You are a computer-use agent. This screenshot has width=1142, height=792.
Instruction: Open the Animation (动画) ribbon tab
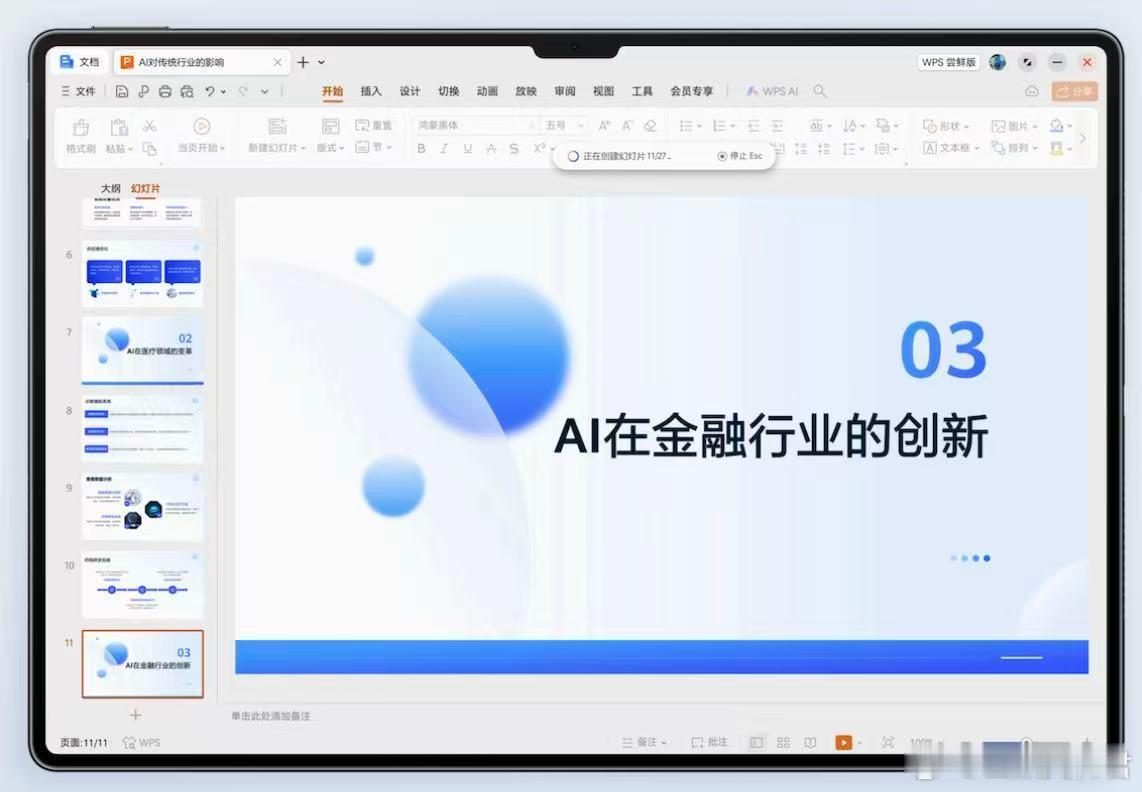(487, 91)
